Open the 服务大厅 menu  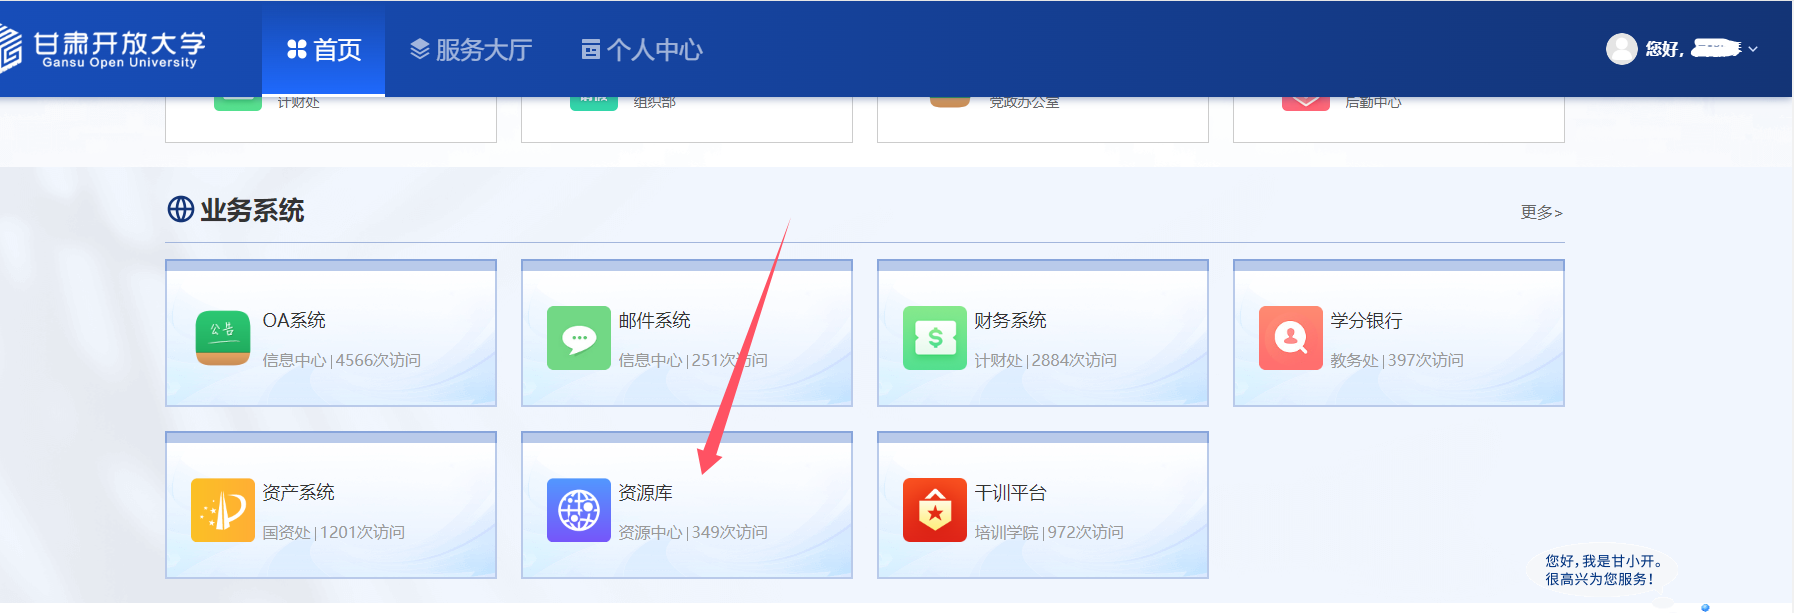coord(471,49)
